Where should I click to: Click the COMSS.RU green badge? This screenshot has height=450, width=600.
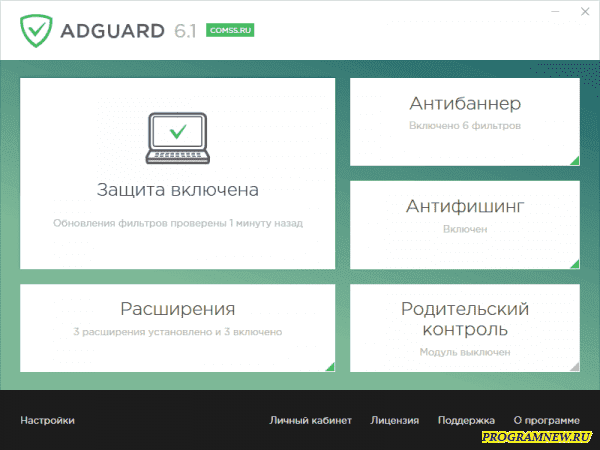(x=230, y=30)
